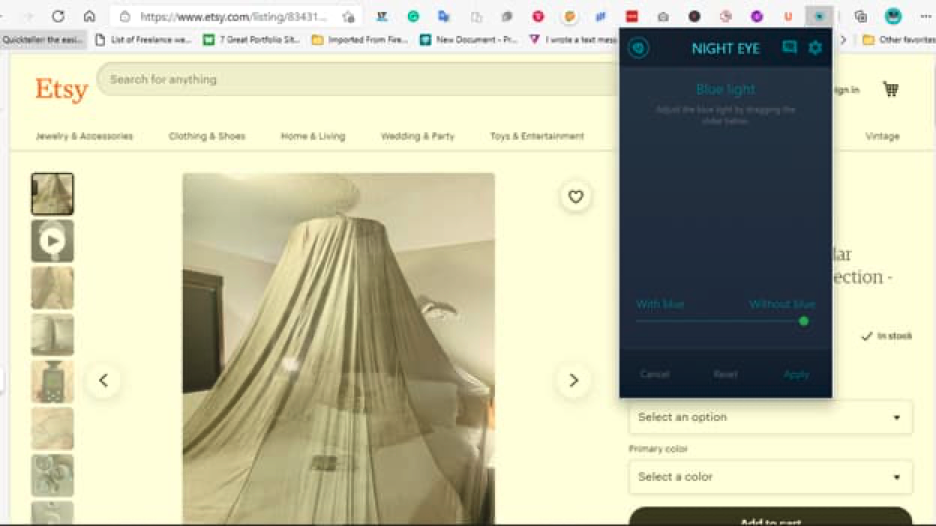Open 'List of Freelance we...' bookmark

143,39
